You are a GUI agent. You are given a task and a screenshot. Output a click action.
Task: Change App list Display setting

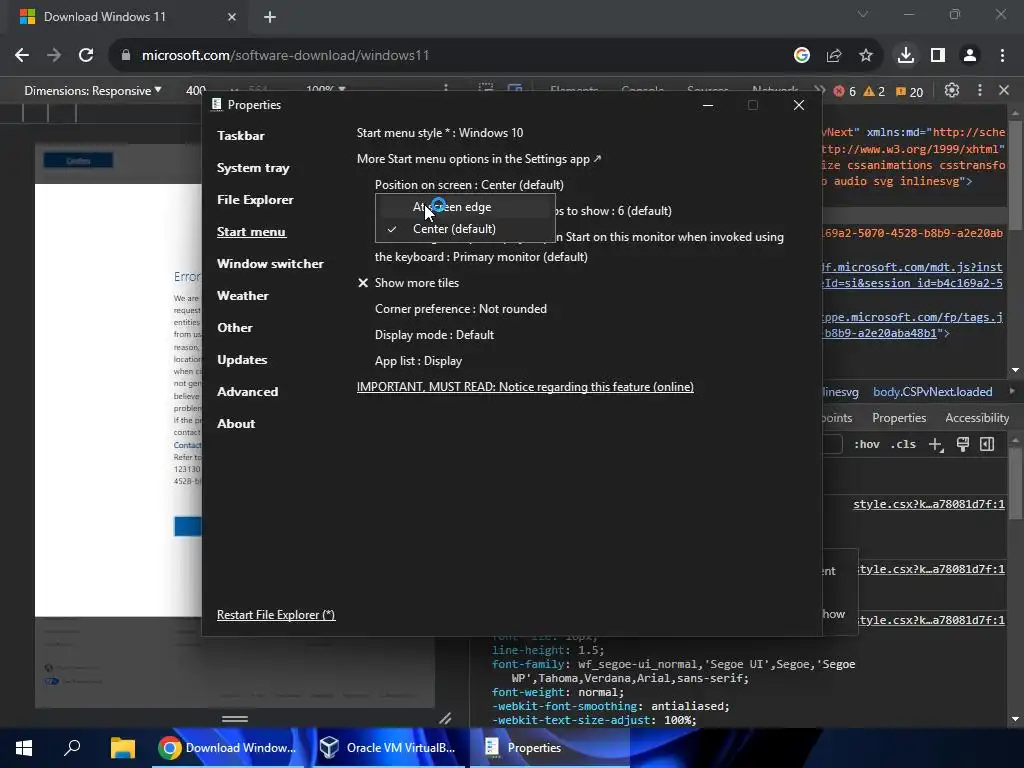pos(418,361)
